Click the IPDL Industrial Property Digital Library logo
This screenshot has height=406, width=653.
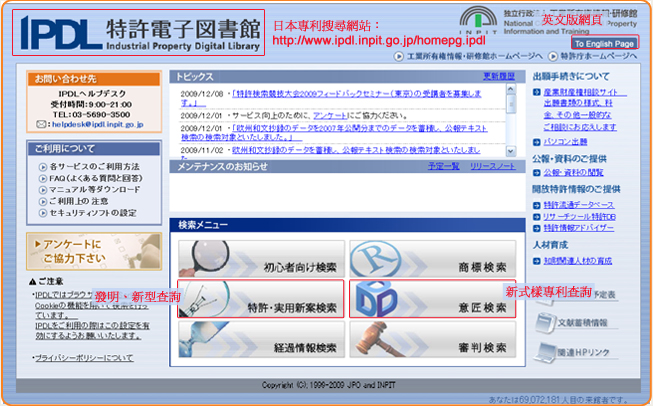pos(141,33)
